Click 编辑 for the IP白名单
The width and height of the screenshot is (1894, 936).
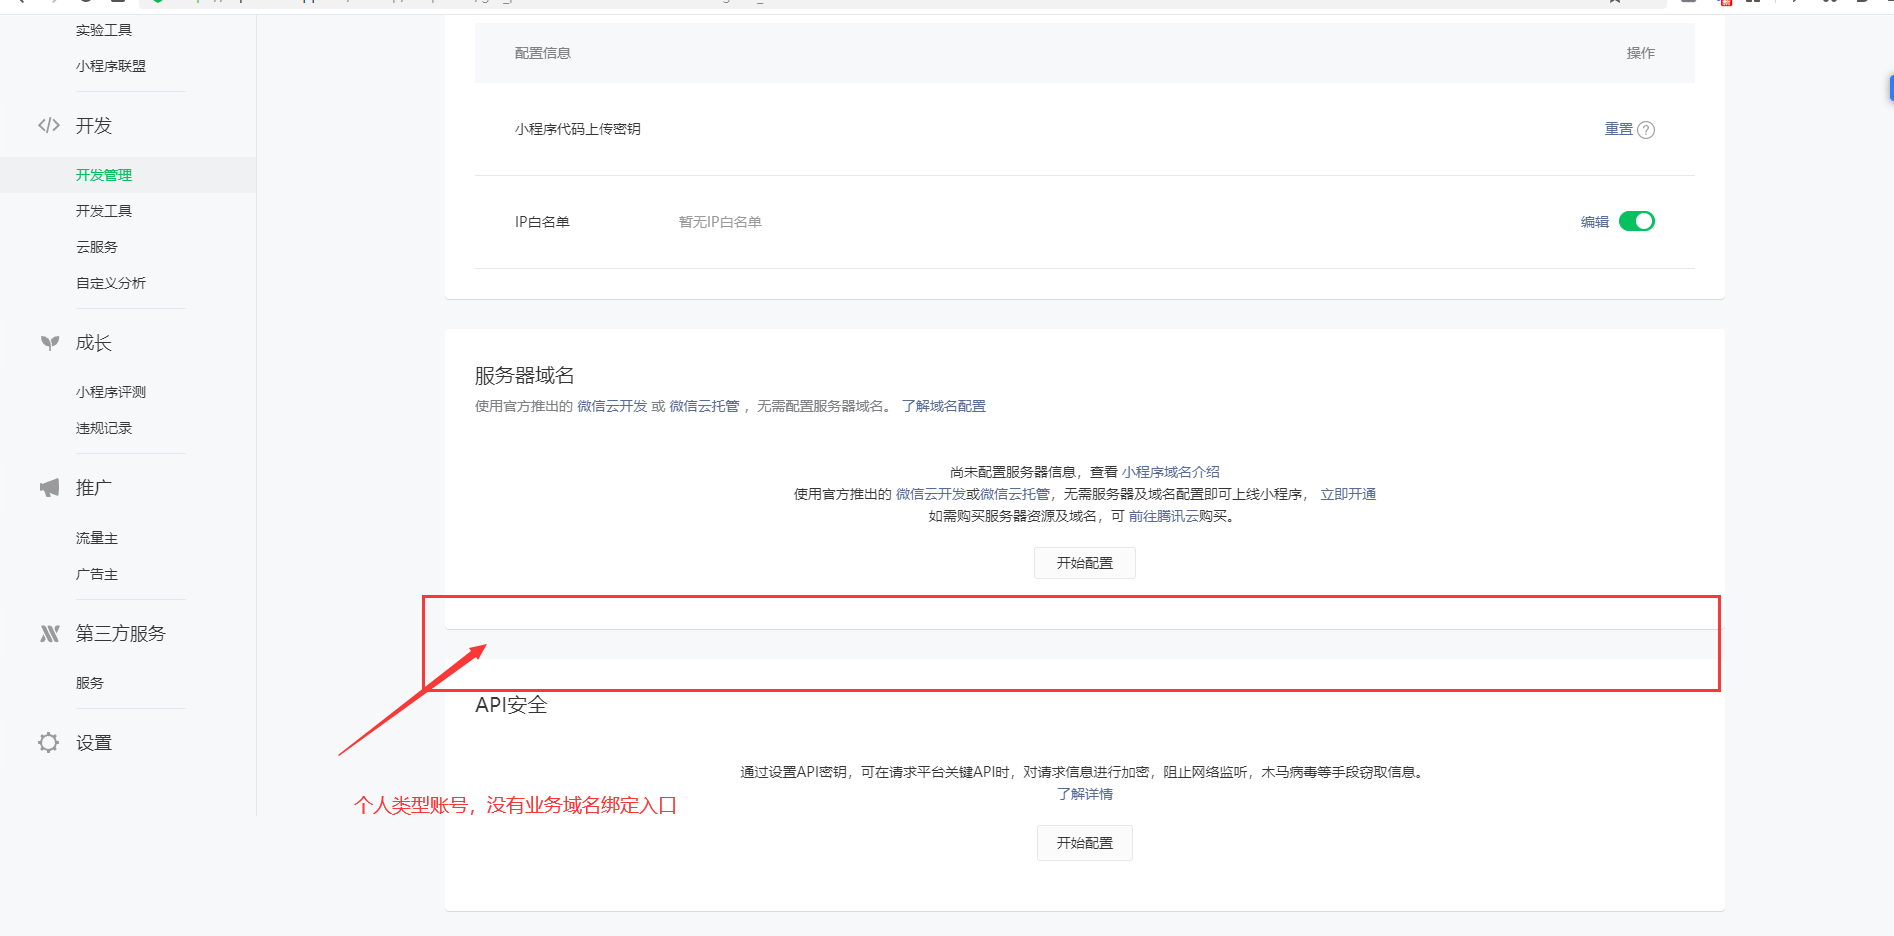point(1594,222)
